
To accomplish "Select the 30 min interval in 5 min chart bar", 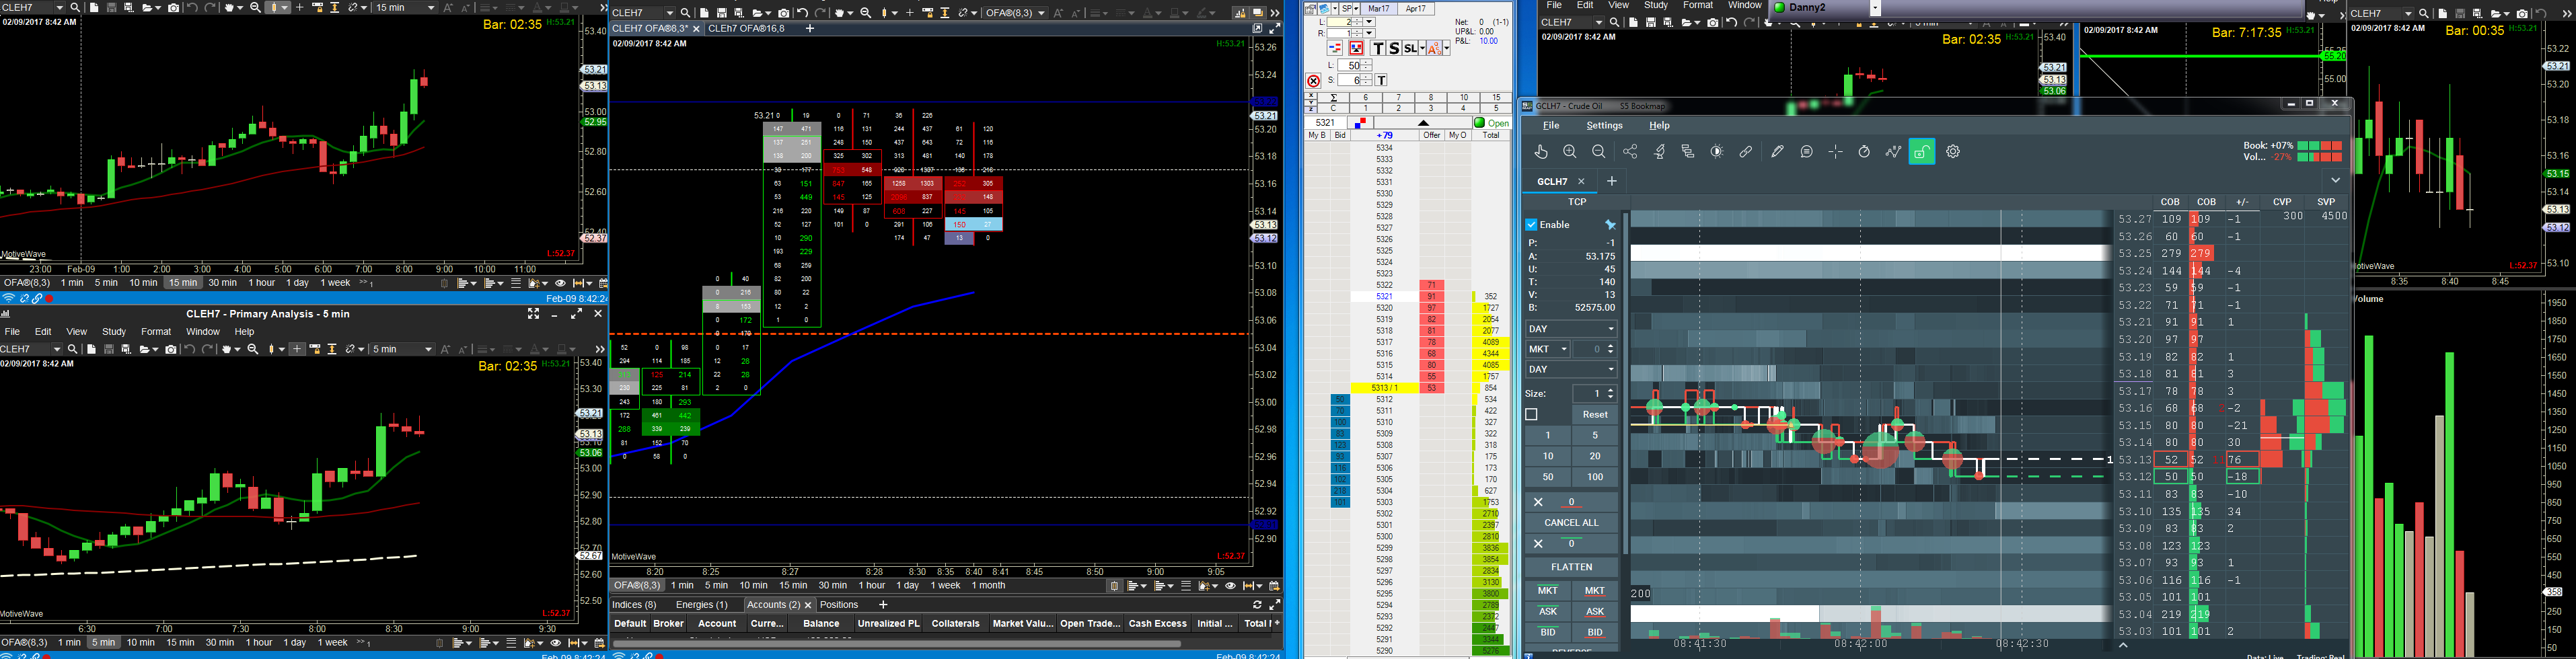I will (220, 643).
